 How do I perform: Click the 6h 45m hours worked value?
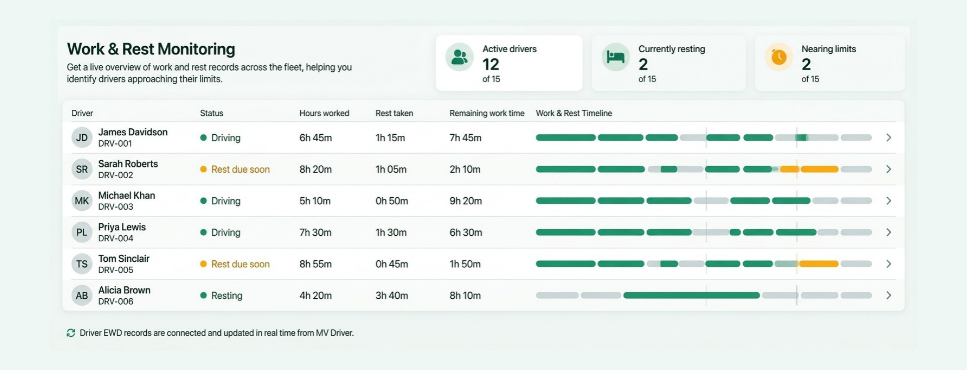tap(316, 138)
